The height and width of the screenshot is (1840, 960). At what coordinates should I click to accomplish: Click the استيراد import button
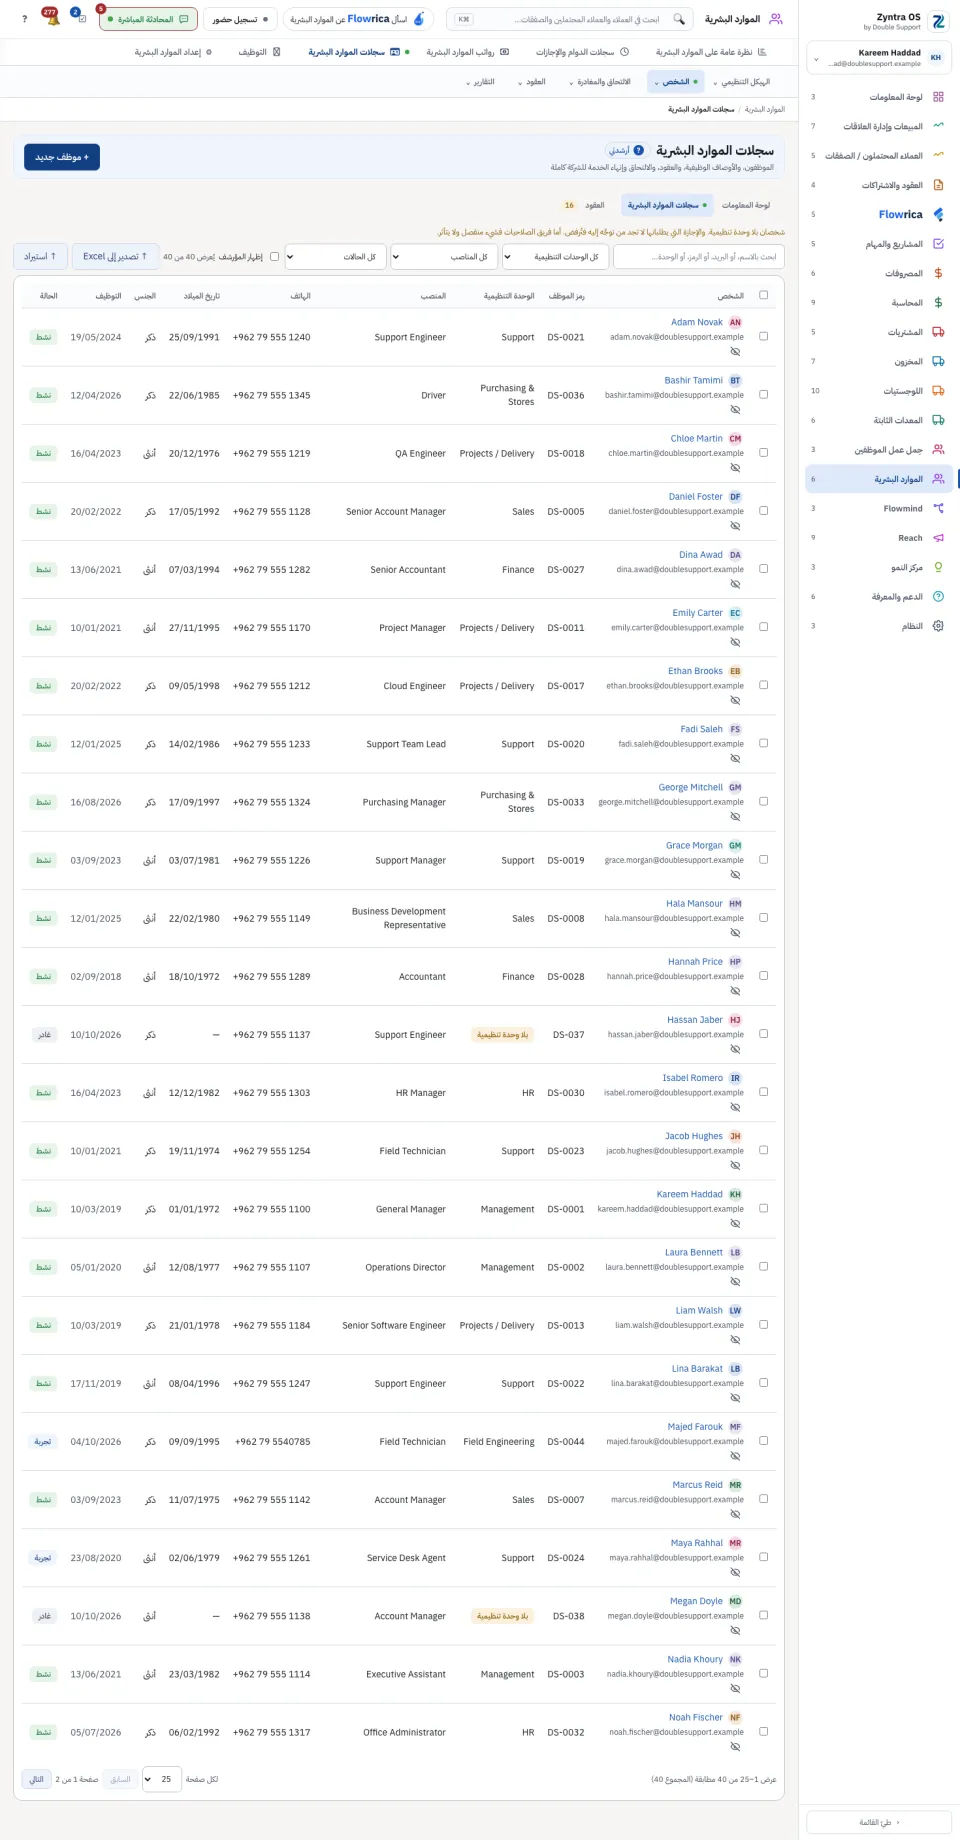pyautogui.click(x=40, y=257)
